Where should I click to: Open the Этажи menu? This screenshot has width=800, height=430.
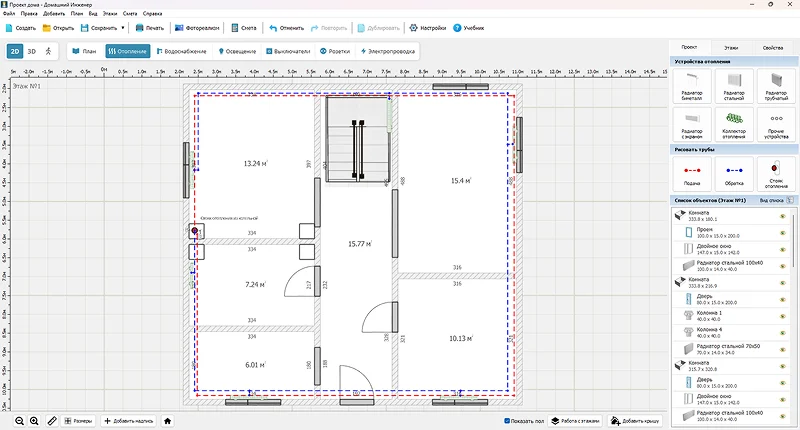(109, 14)
